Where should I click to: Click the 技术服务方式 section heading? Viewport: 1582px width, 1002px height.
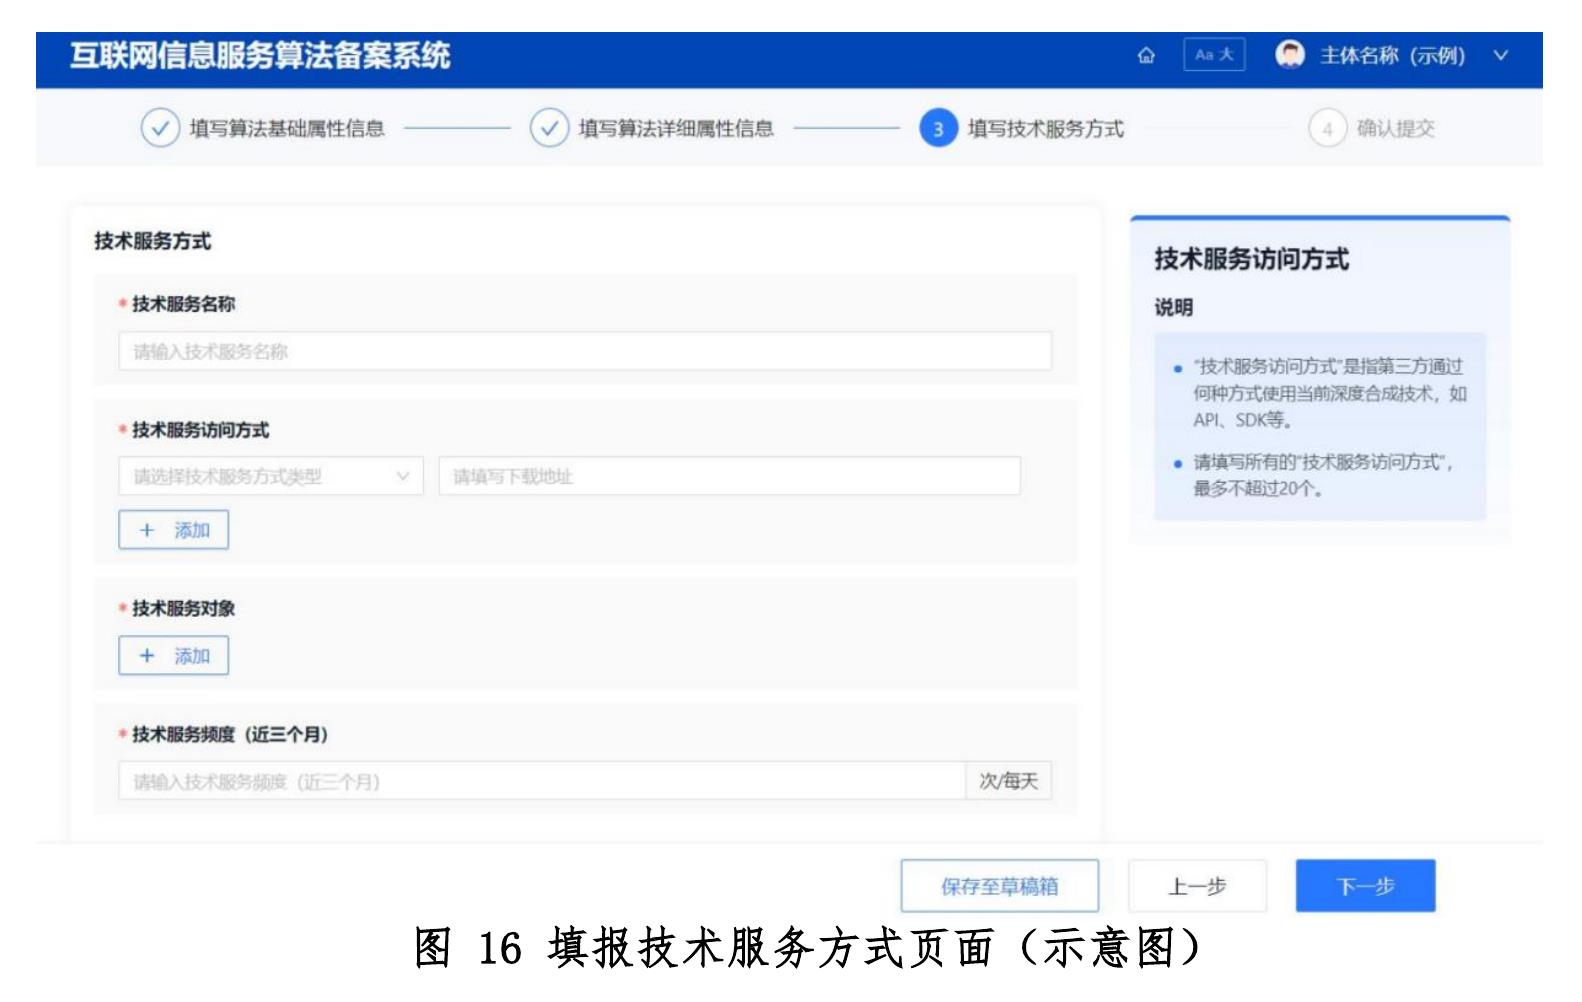152,241
